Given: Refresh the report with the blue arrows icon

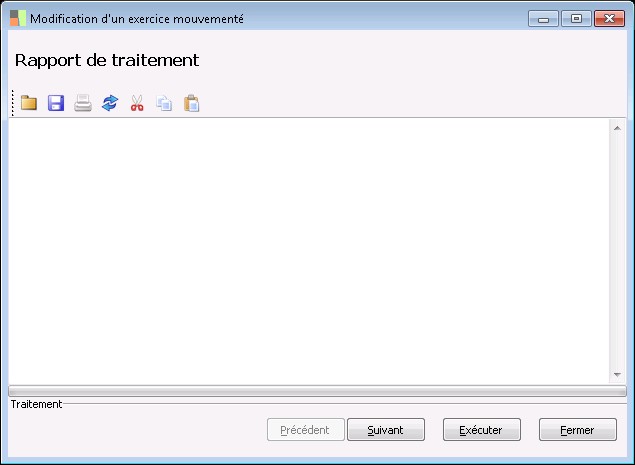Looking at the screenshot, I should (110, 103).
